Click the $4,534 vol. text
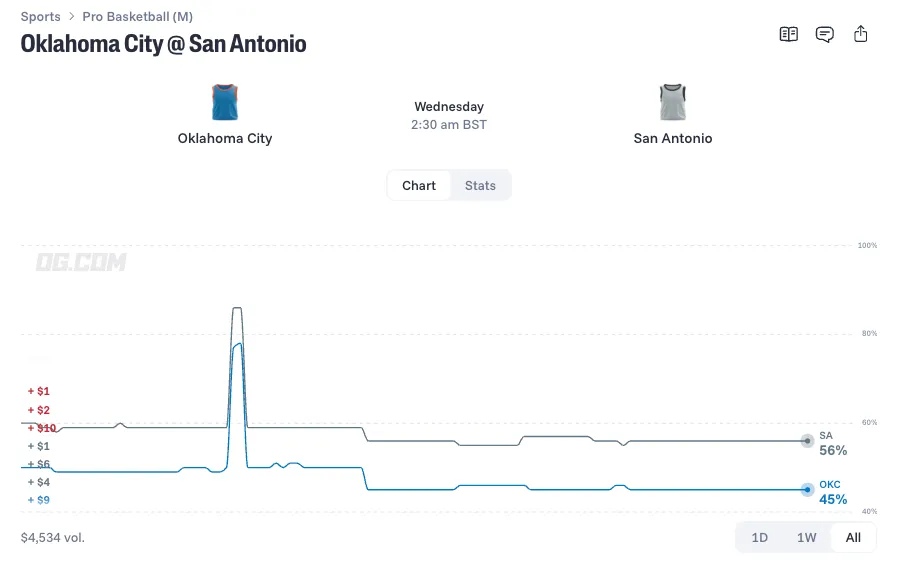The height and width of the screenshot is (565, 898). point(53,538)
